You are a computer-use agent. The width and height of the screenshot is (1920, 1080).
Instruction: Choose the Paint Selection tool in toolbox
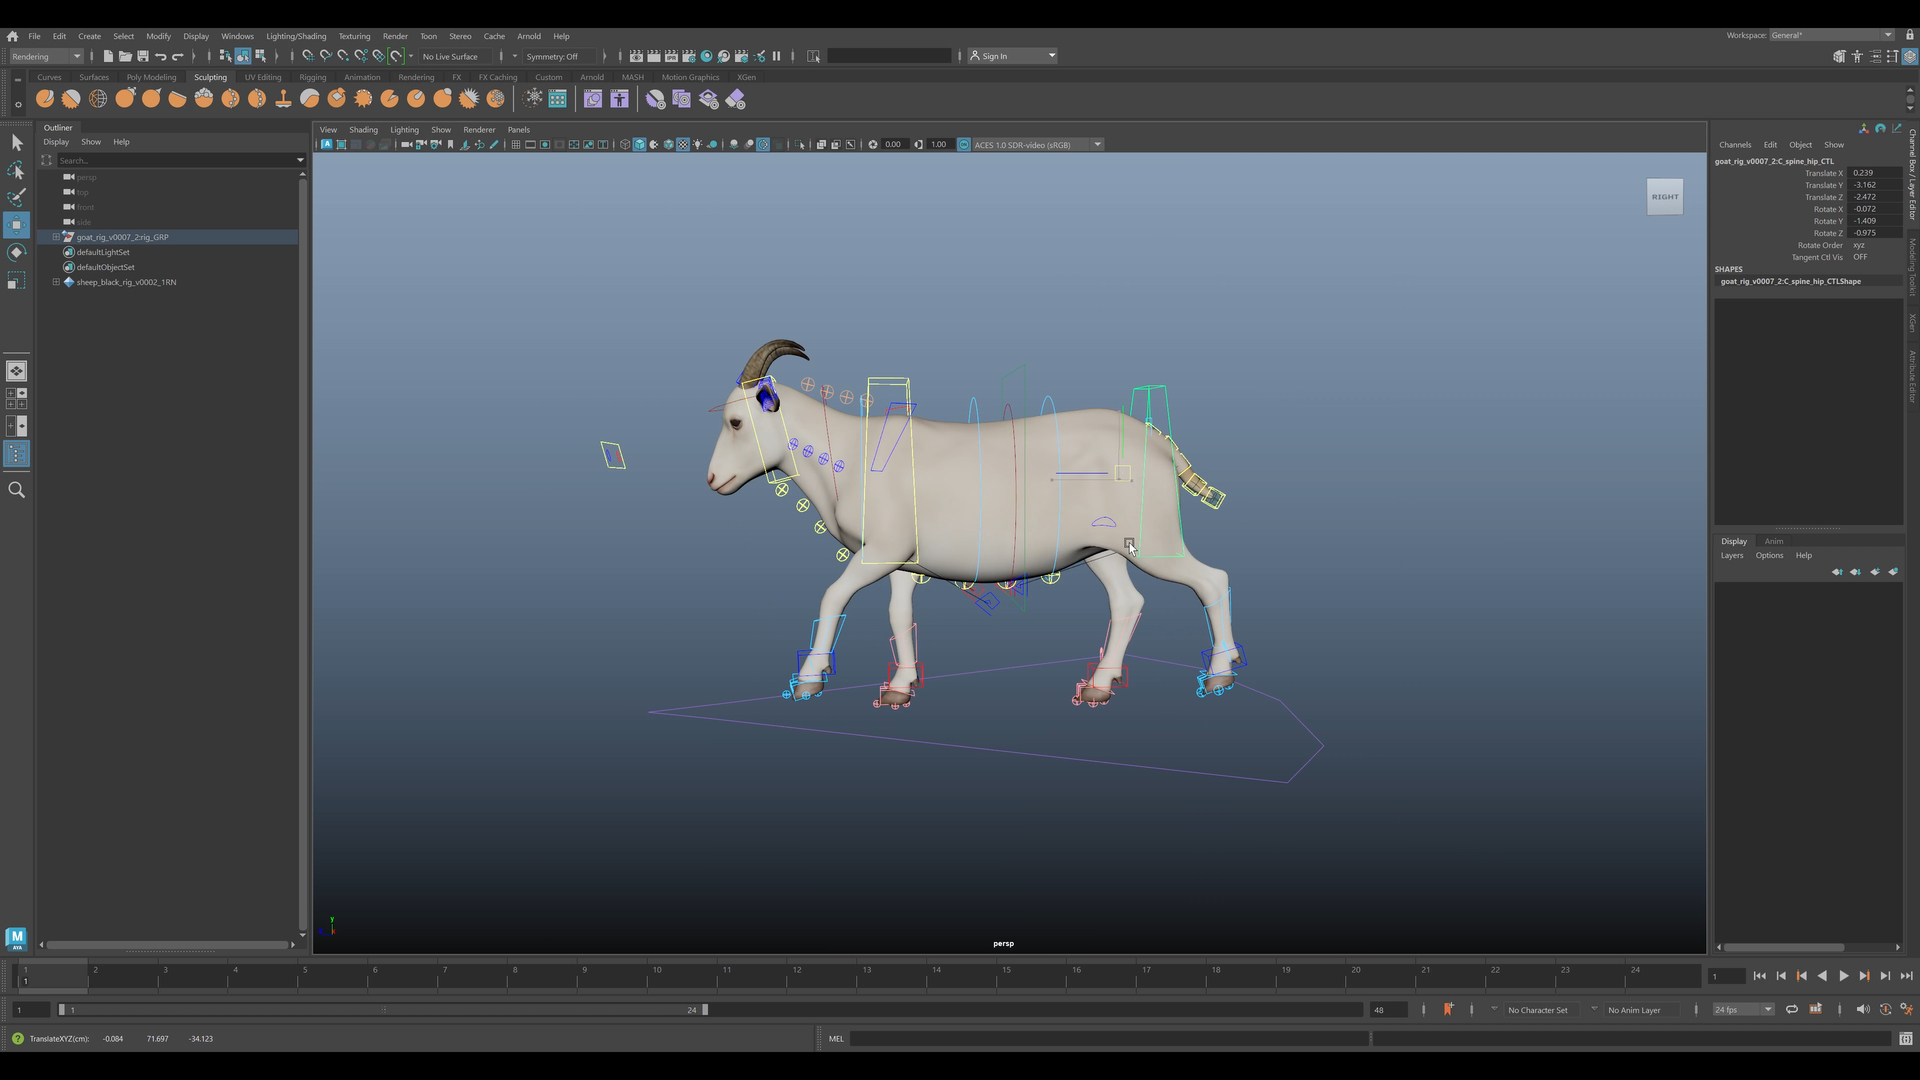tap(16, 197)
